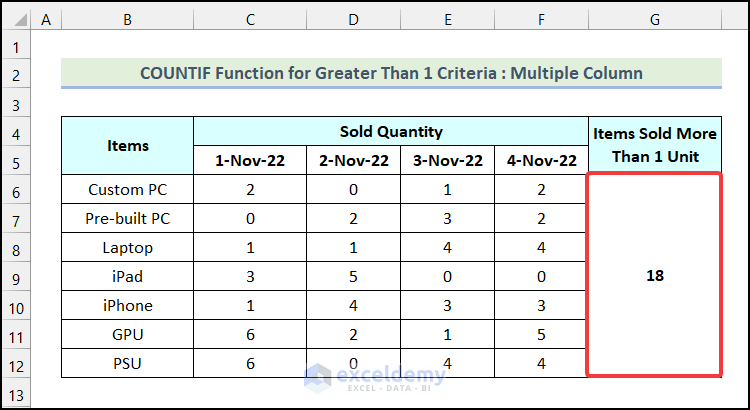Select column G header

(654, 19)
